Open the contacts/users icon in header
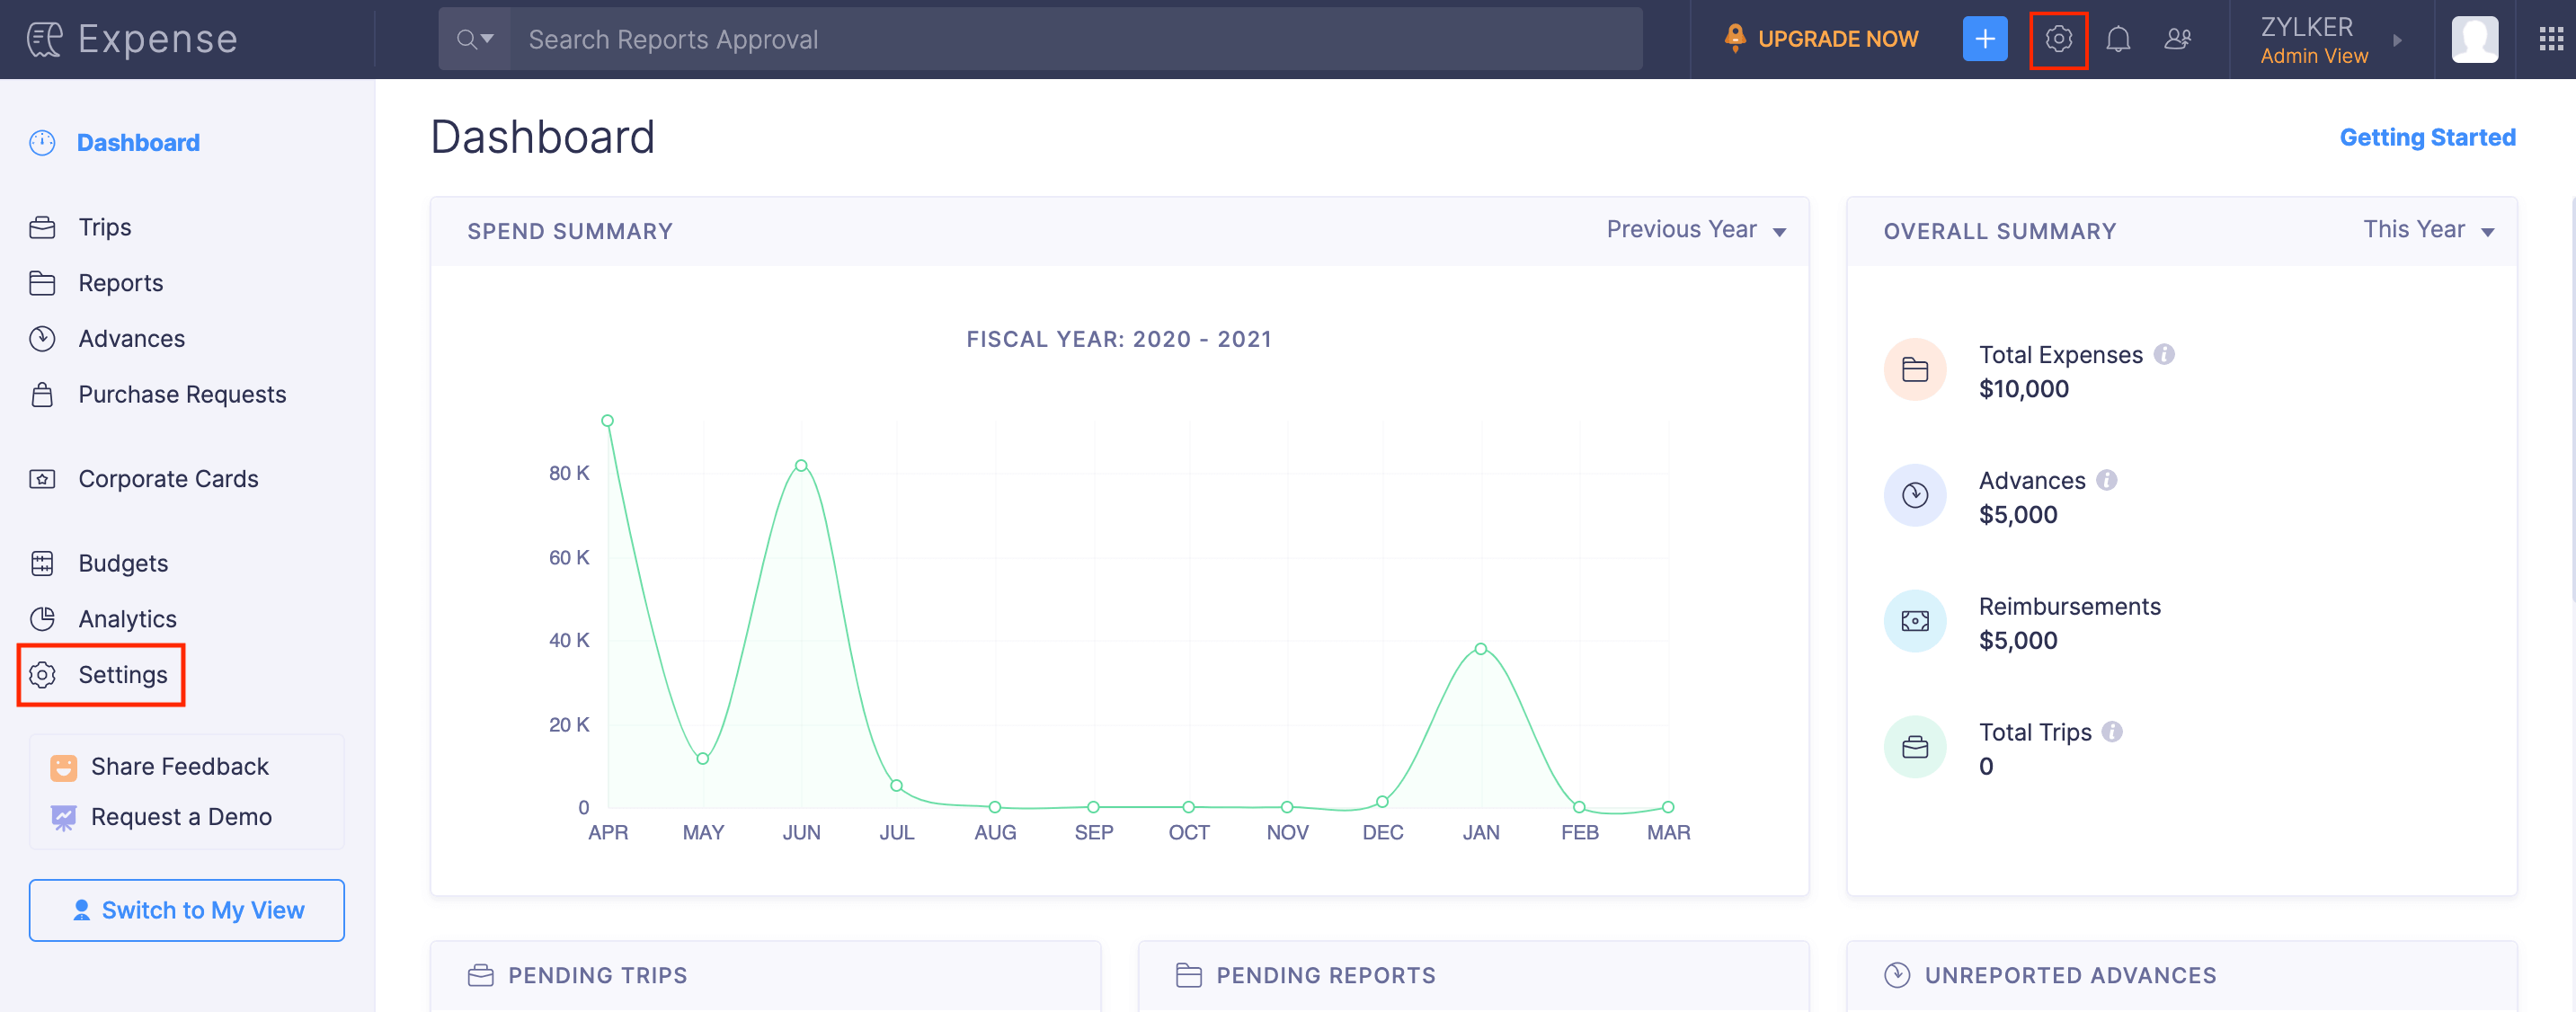This screenshot has width=2576, height=1012. click(2177, 39)
